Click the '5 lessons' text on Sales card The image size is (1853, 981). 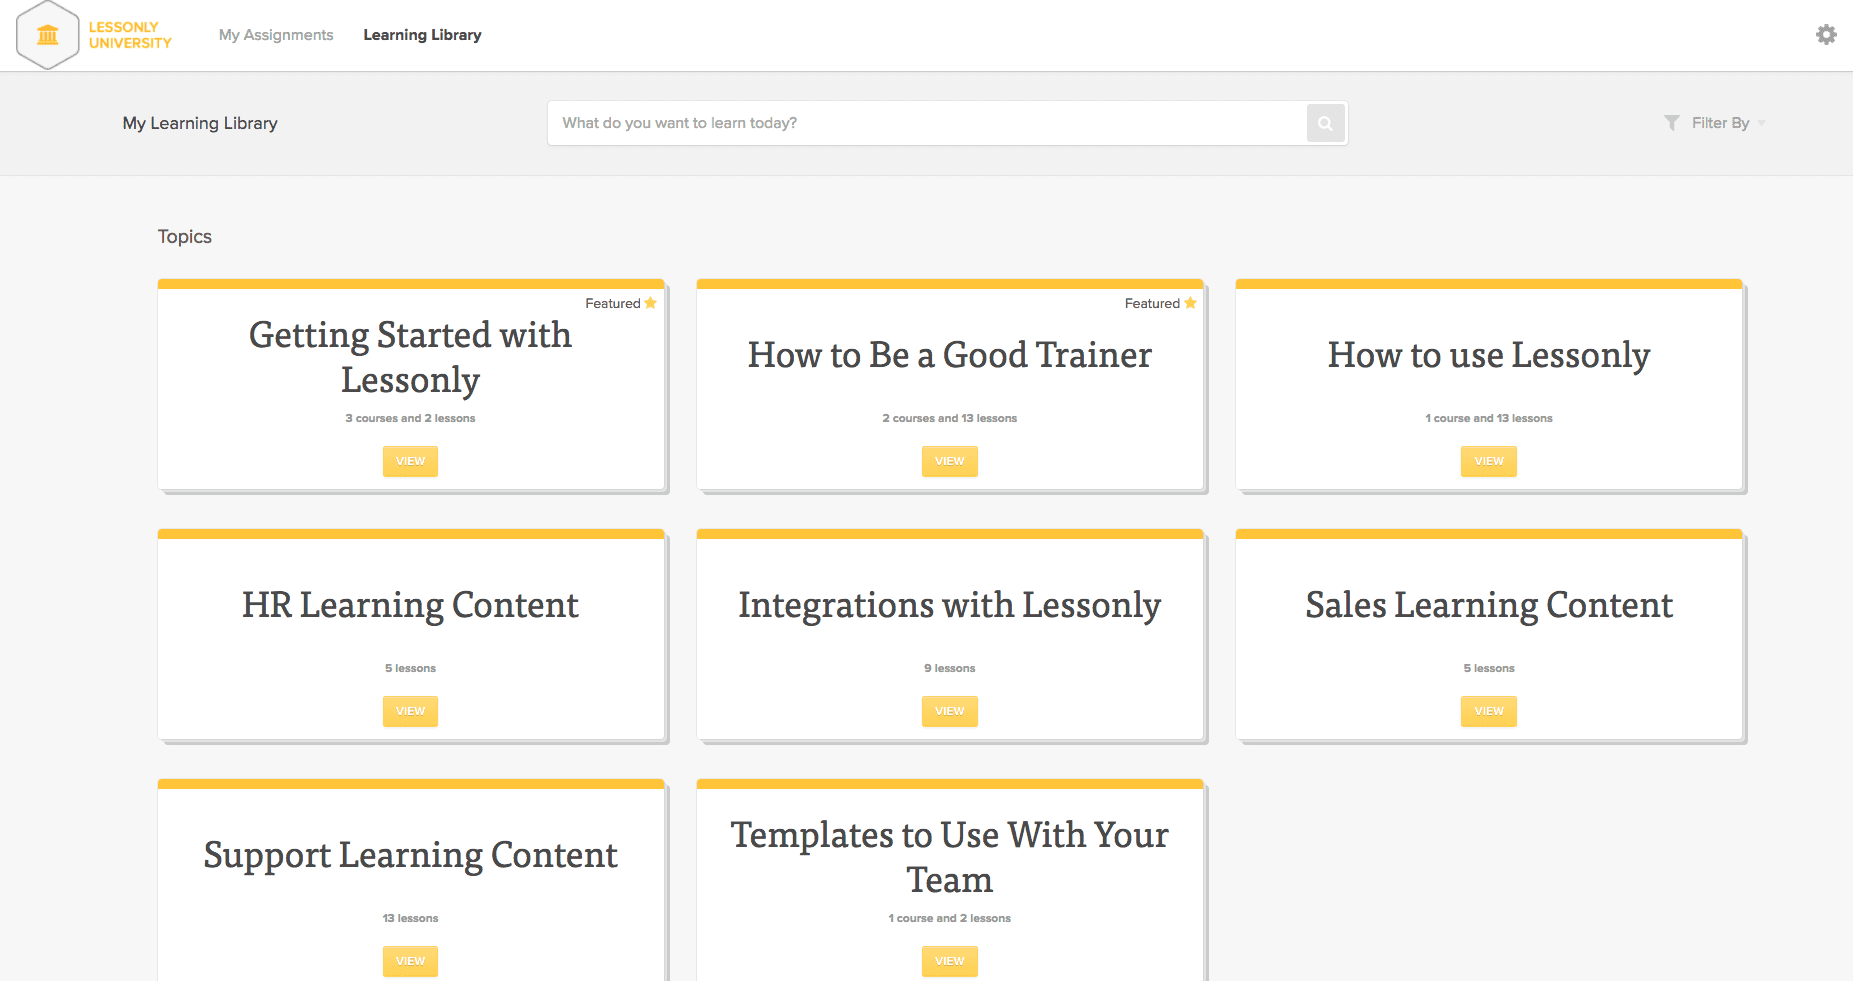point(1488,668)
